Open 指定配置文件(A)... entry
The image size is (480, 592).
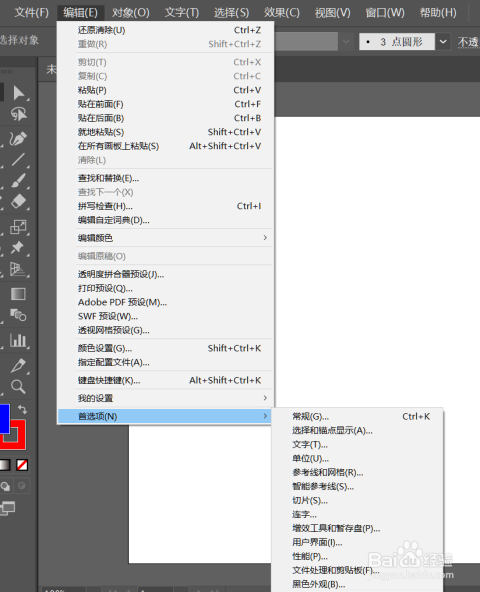(165, 362)
